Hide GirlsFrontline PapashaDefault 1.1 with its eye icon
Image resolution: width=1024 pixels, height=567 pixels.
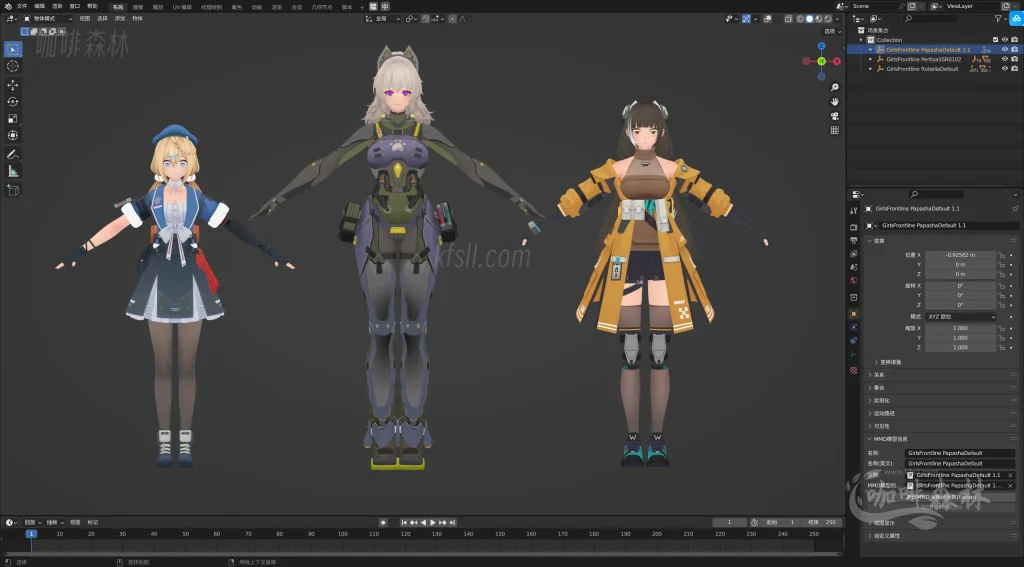1005,50
